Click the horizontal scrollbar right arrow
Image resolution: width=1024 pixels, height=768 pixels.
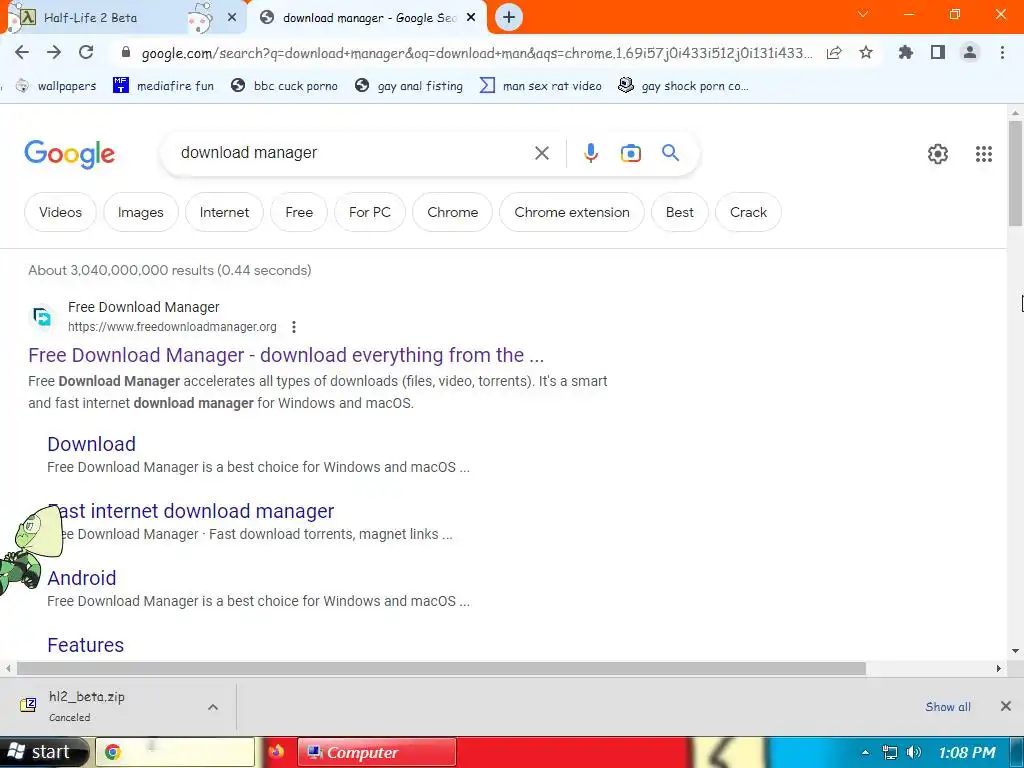coord(999,668)
